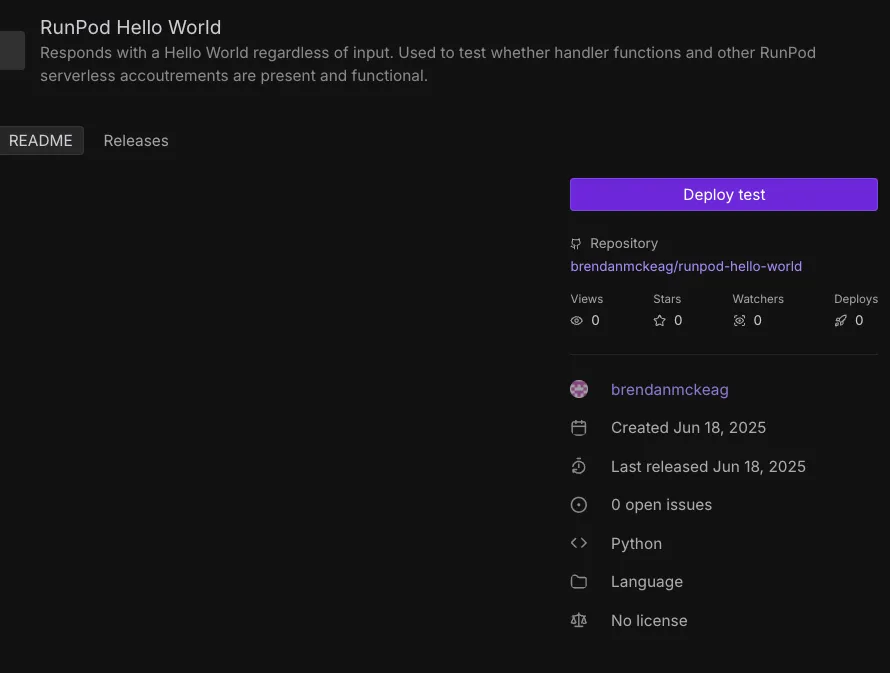Click the code brackets icon beside Python
The width and height of the screenshot is (890, 673).
pyautogui.click(x=578, y=543)
